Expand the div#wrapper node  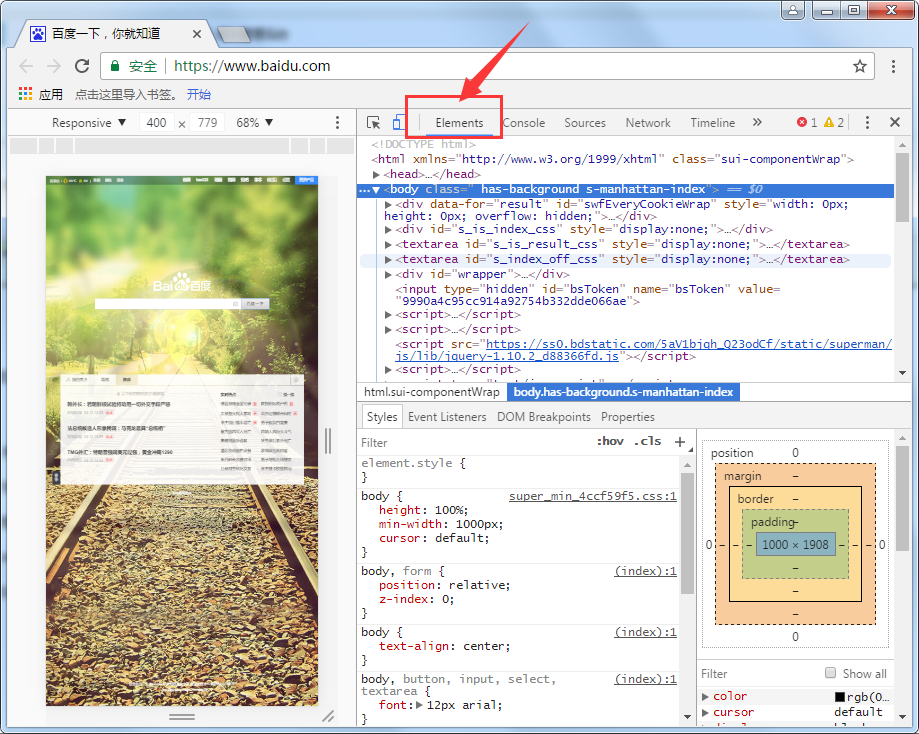(x=389, y=274)
